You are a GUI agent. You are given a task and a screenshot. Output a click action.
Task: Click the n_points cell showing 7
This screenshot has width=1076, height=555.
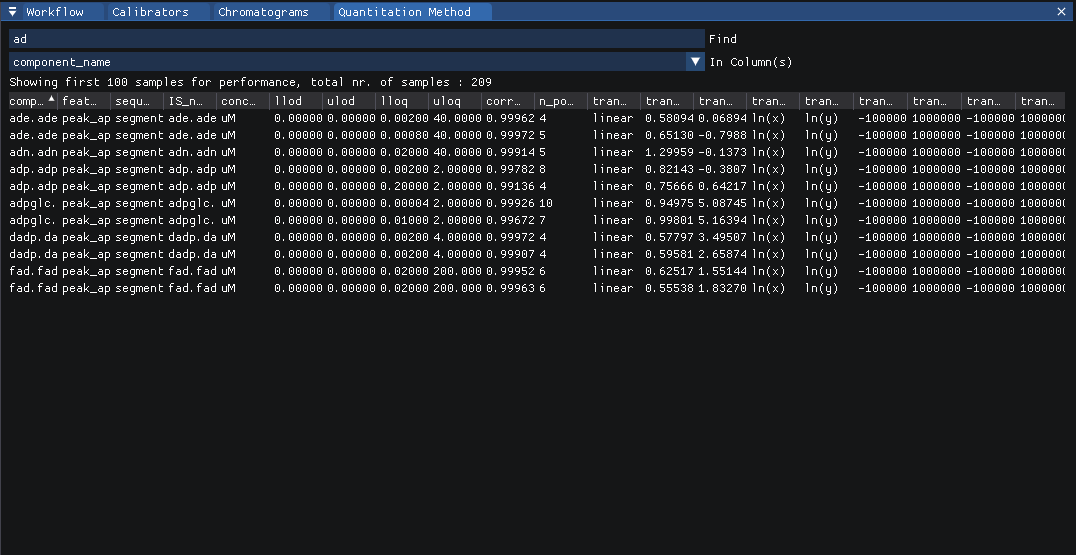click(x=542, y=220)
